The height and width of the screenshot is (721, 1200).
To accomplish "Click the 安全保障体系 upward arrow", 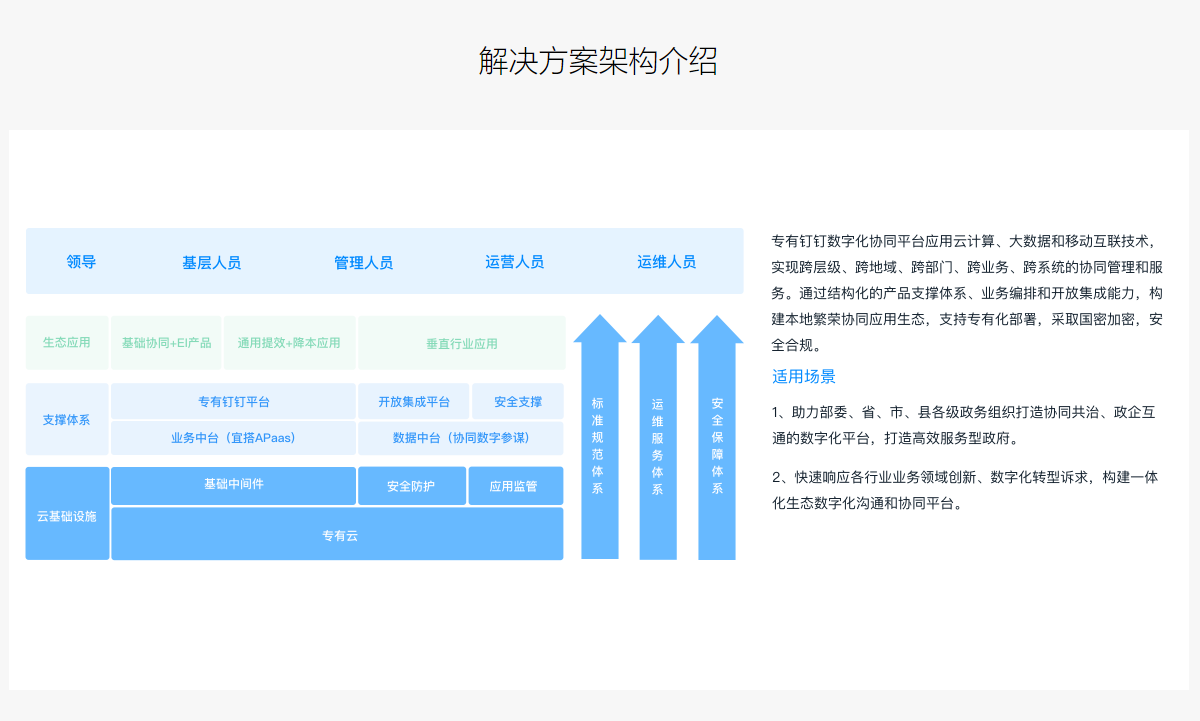I will tap(717, 445).
